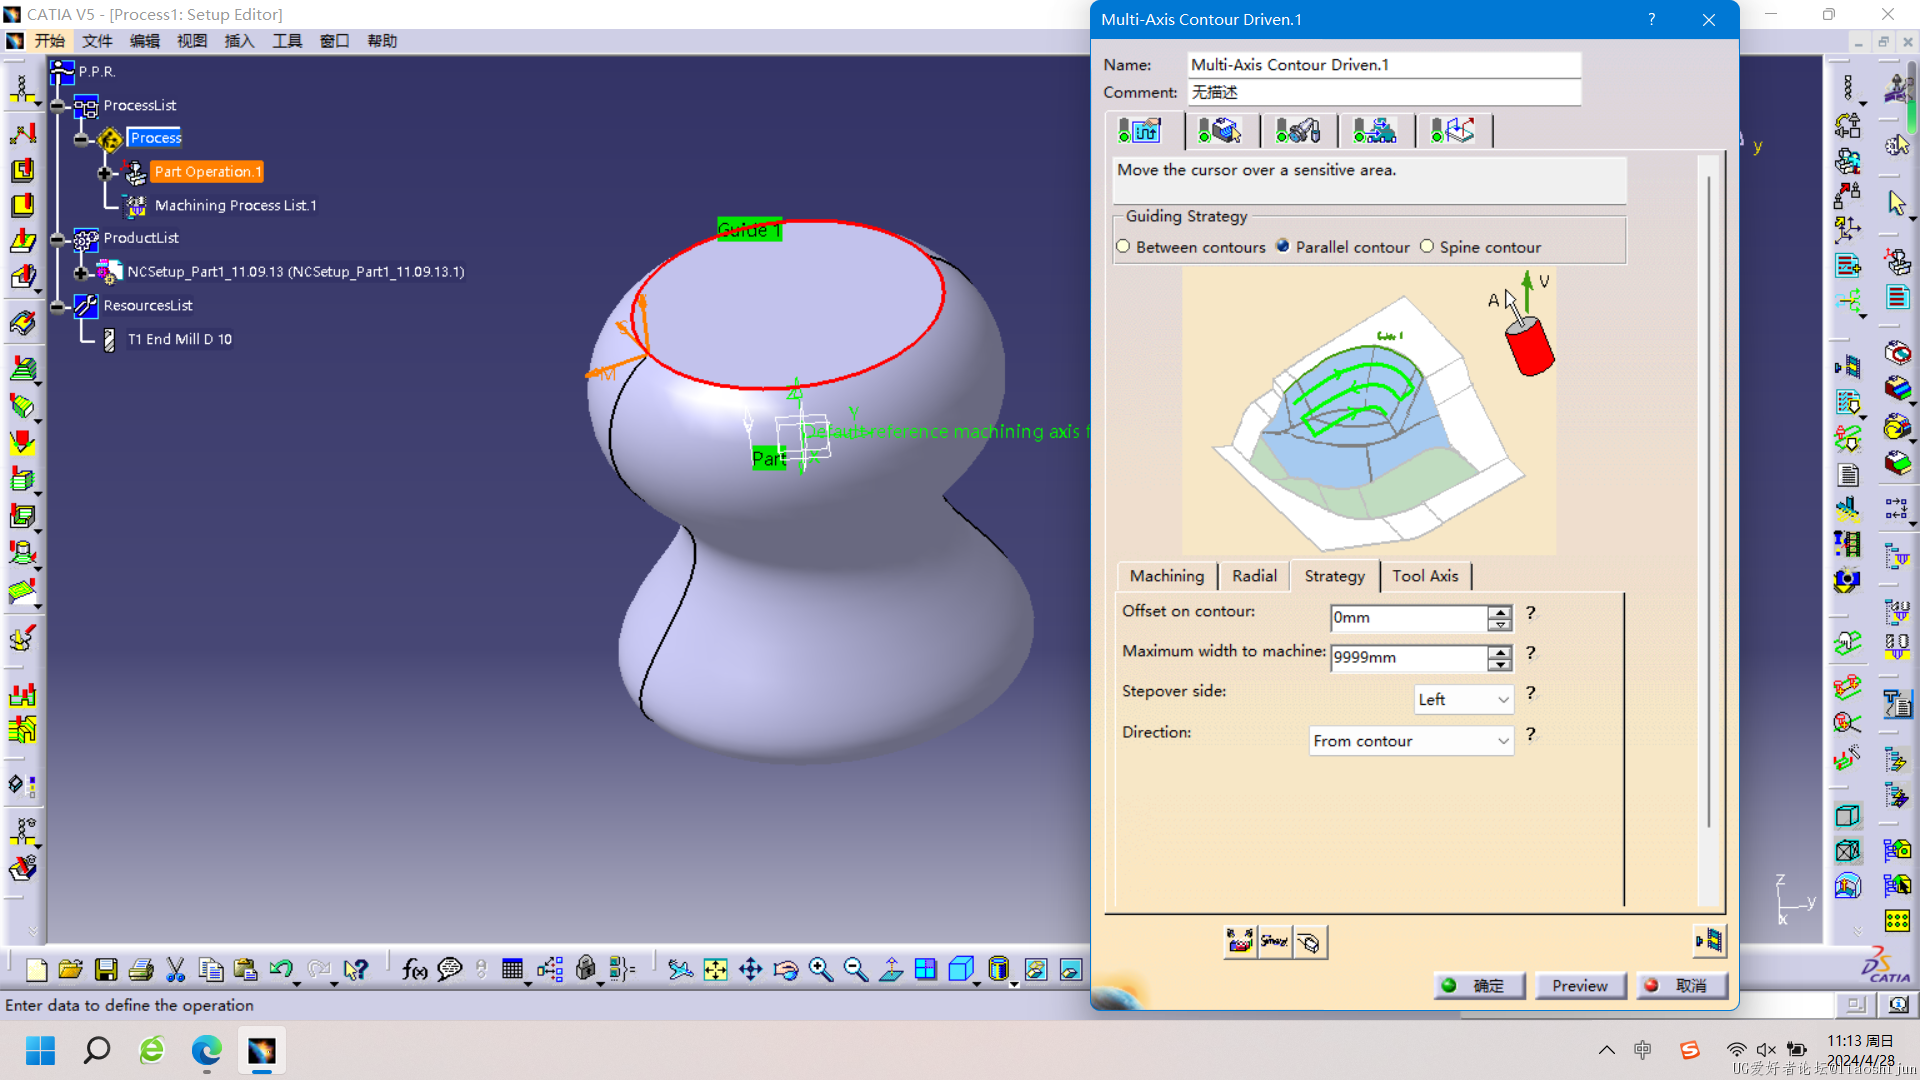Open the Direction dropdown
The width and height of the screenshot is (1920, 1080).
[1411, 741]
